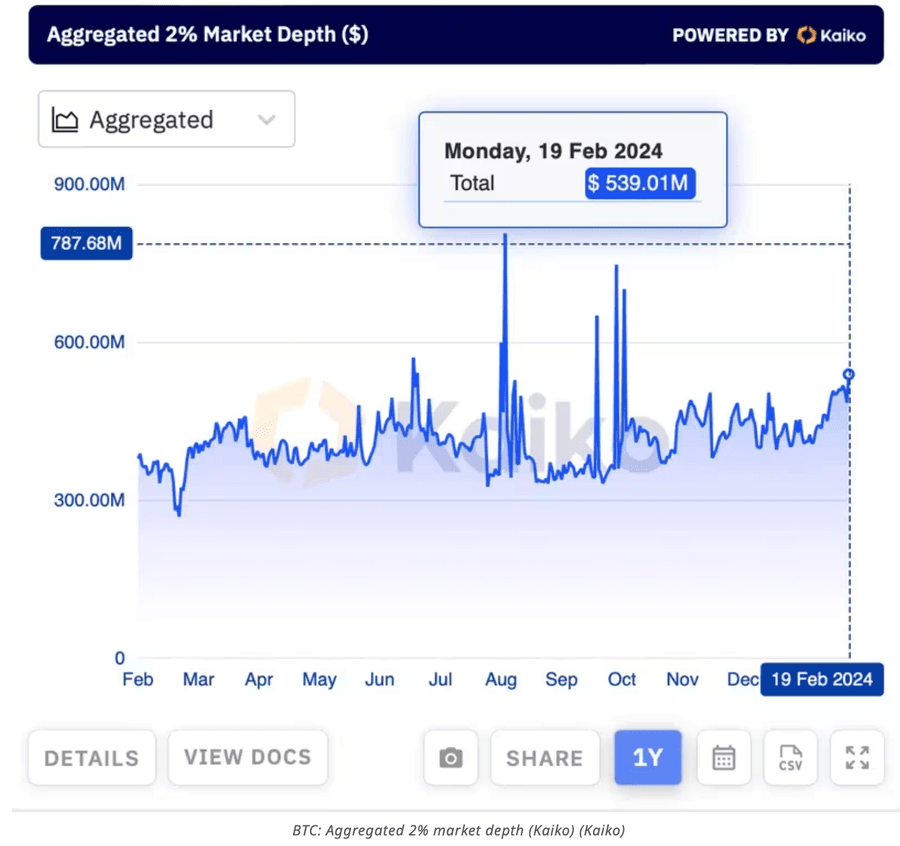Click the Kaiko logo in header
This screenshot has width=900, height=846.
(x=832, y=35)
